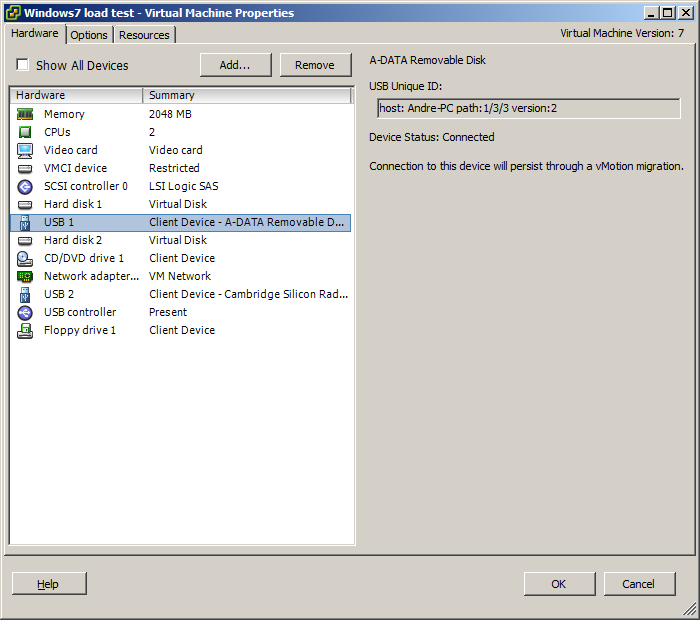Screen dimensions: 700x620
Task: Click the Memory hardware icon
Action: [25, 114]
